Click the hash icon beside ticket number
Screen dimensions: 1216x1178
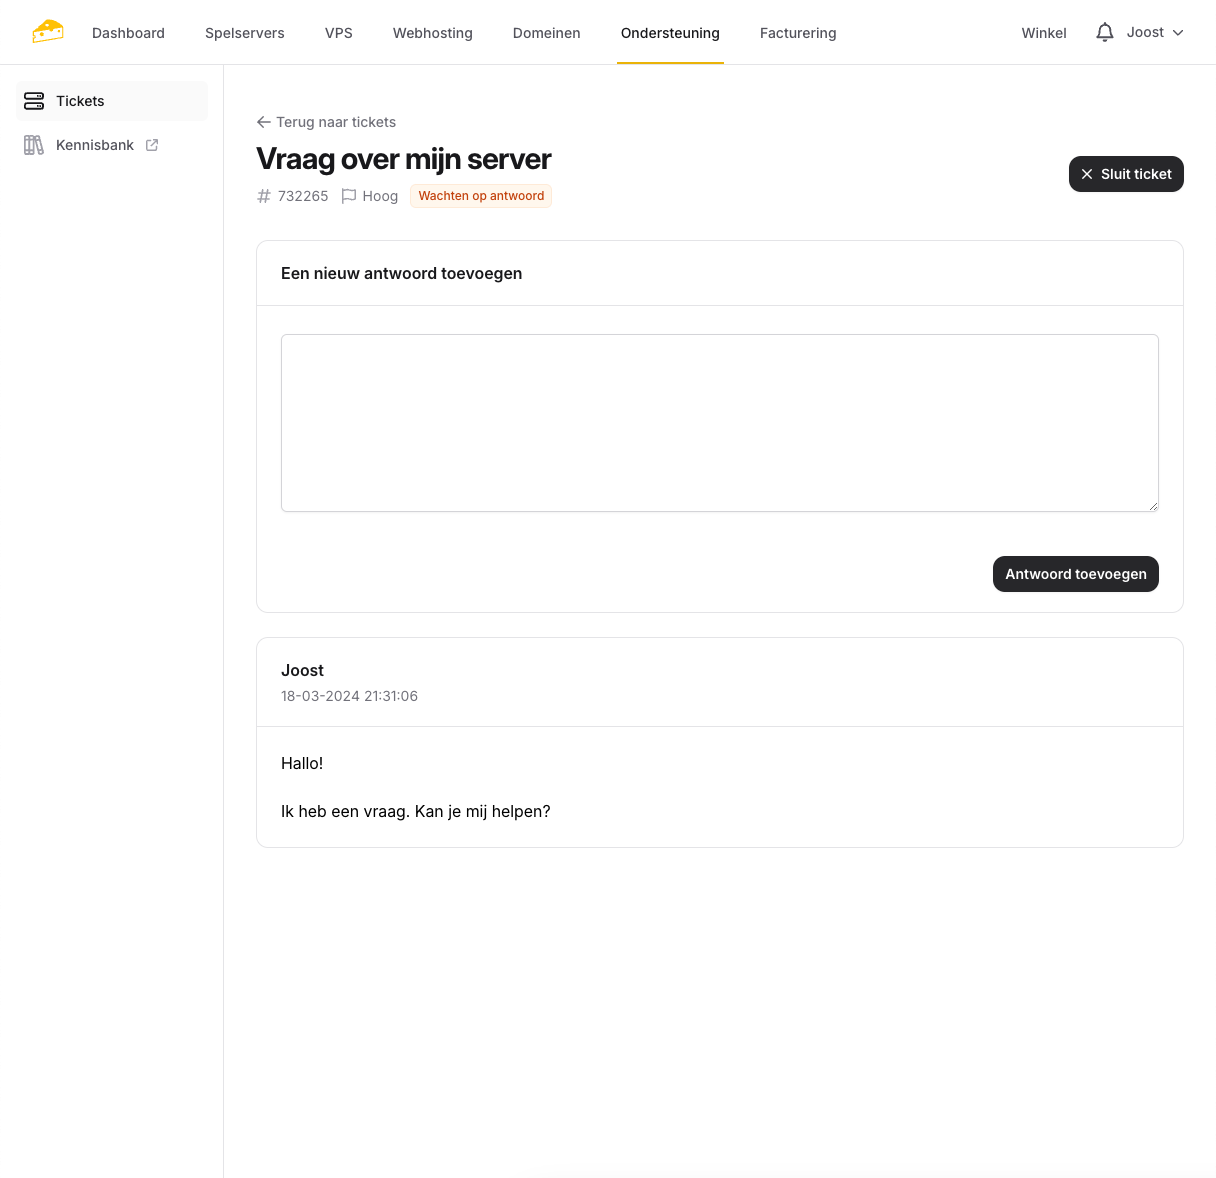click(x=264, y=196)
